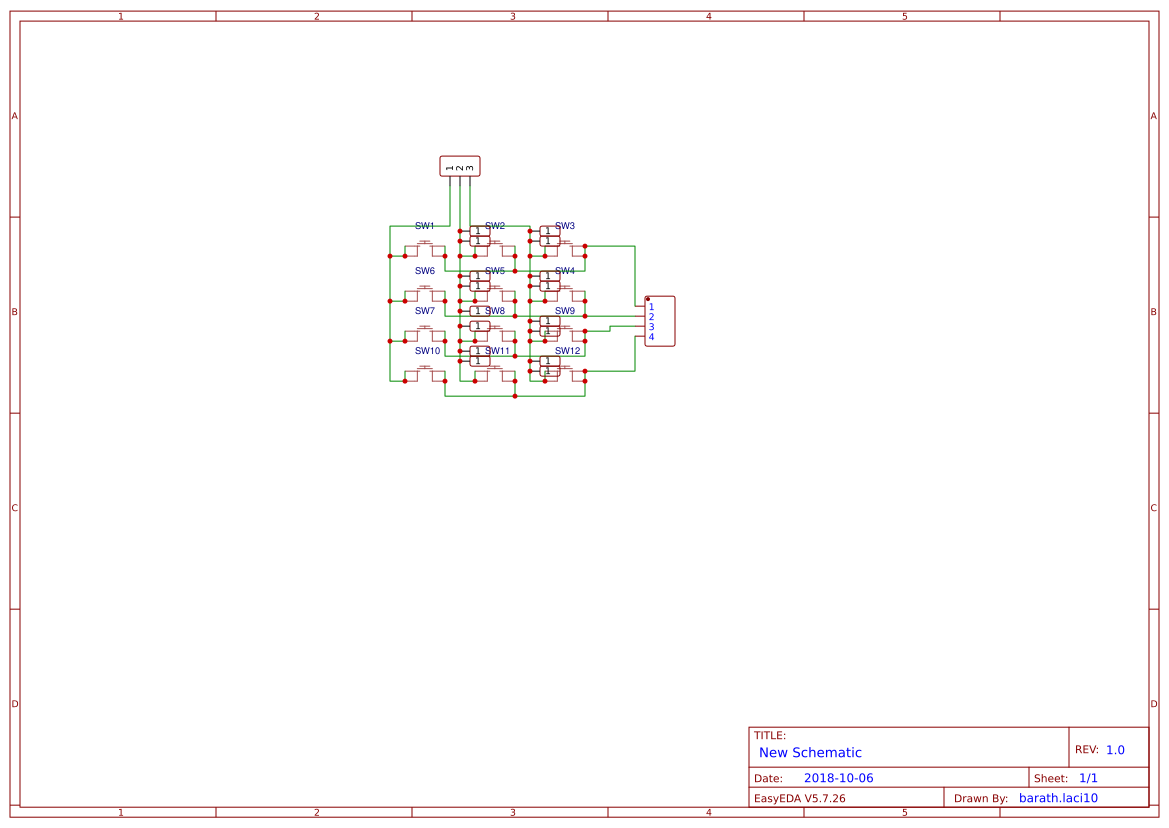Image resolution: width=1169 pixels, height=828 pixels.
Task: Select the SW6 switch symbol
Action: [x=424, y=295]
